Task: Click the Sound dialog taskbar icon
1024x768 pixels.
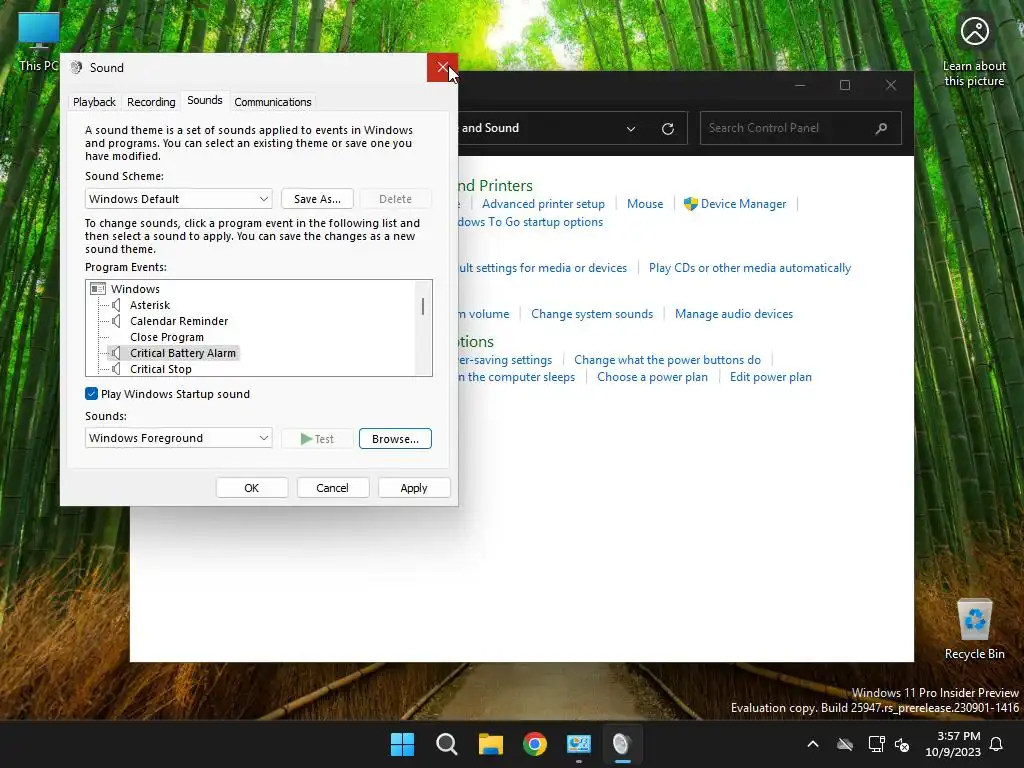Action: coord(622,744)
